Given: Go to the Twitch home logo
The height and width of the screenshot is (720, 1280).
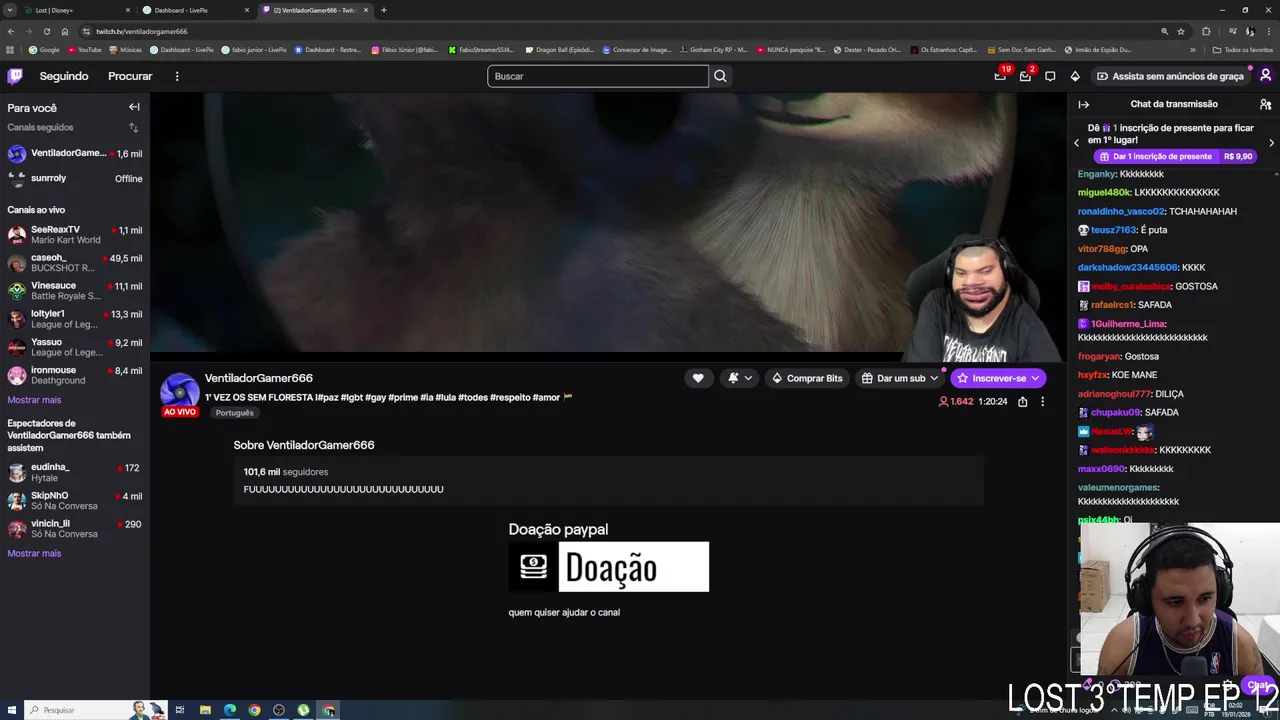Looking at the screenshot, I should point(15,76).
